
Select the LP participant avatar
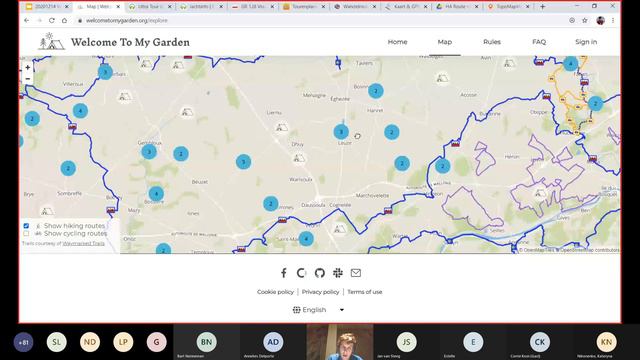(x=123, y=342)
